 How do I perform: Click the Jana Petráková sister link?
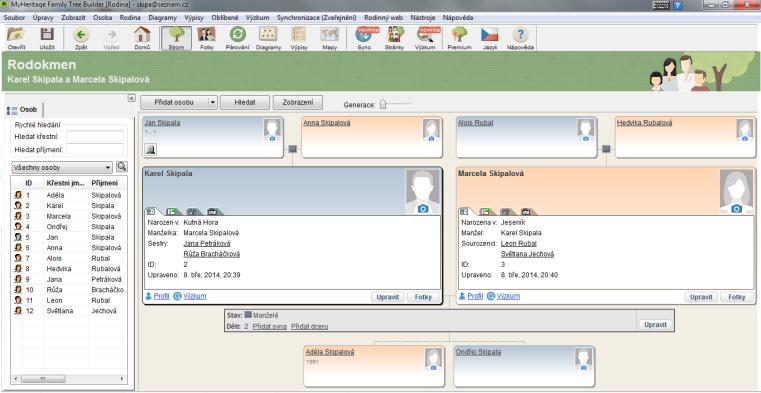(x=207, y=243)
